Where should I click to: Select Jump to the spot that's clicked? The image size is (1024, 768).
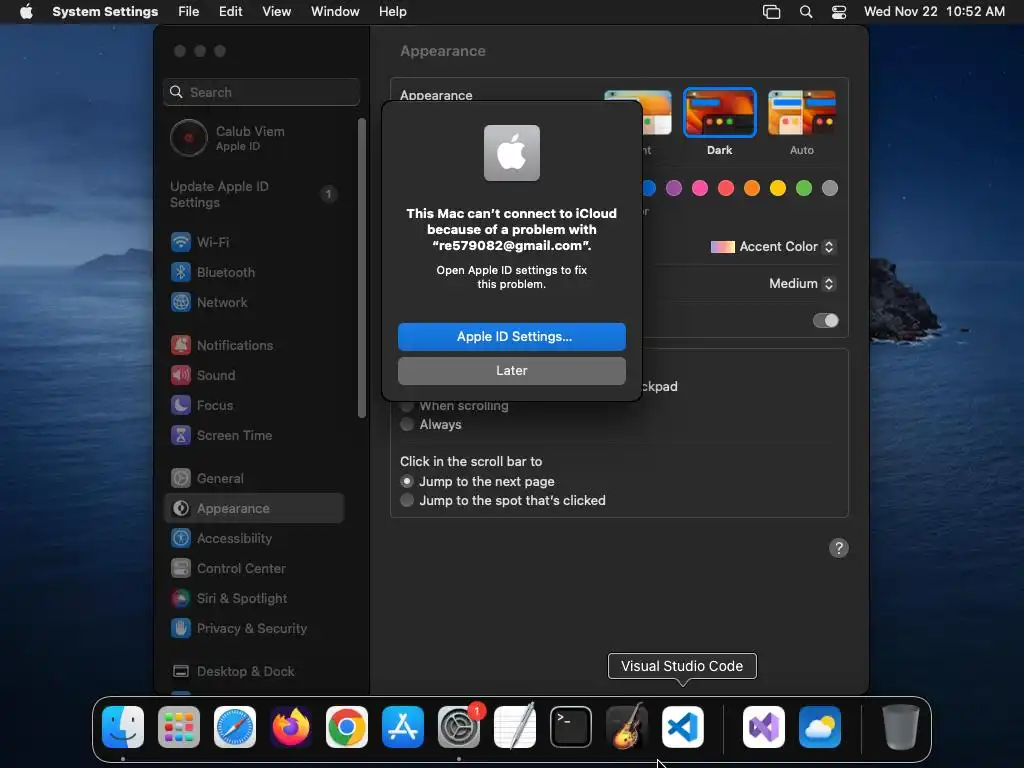[x=407, y=501]
